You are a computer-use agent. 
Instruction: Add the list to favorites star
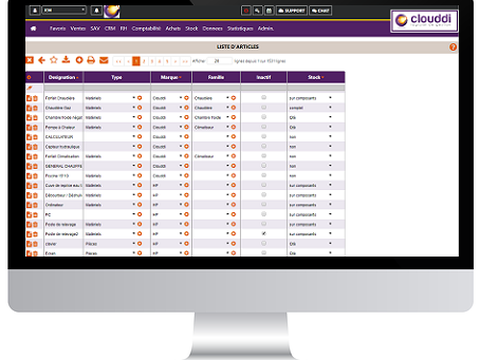(x=54, y=60)
